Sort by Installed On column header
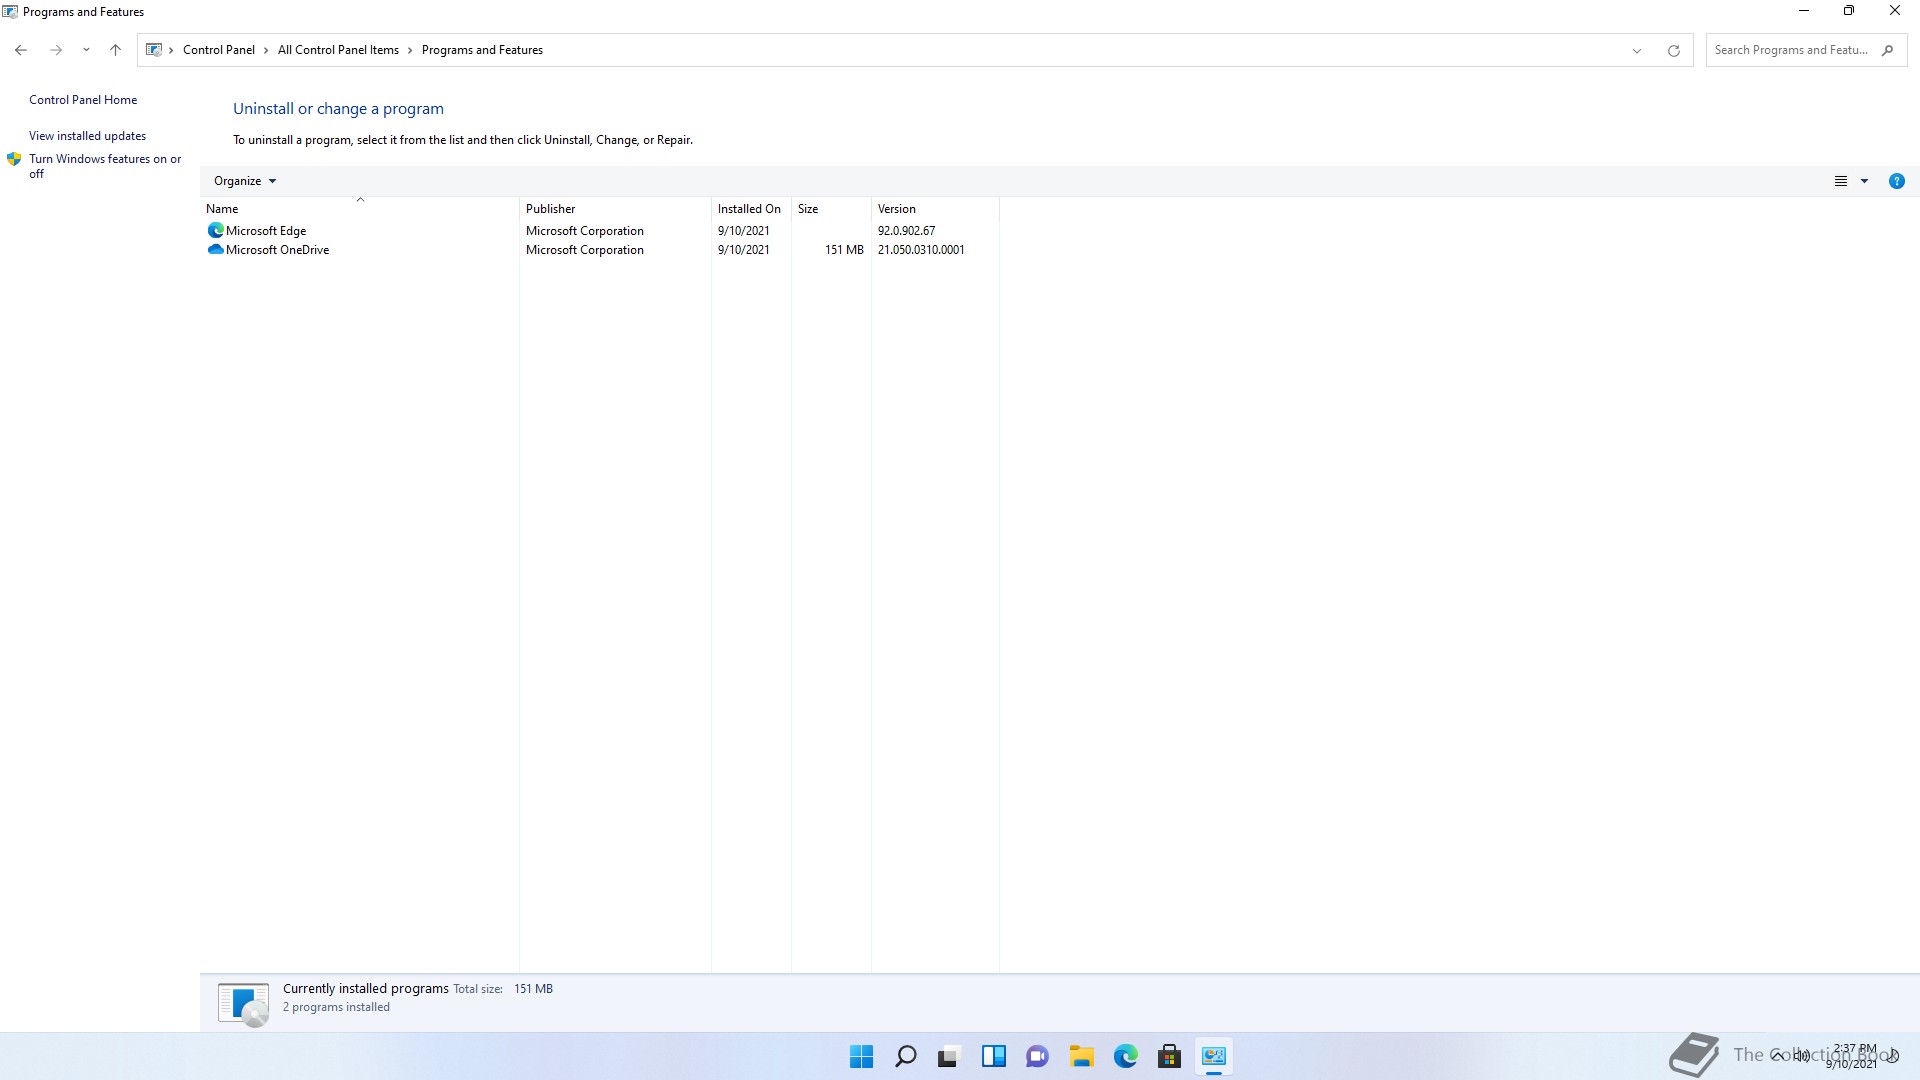 coord(751,209)
